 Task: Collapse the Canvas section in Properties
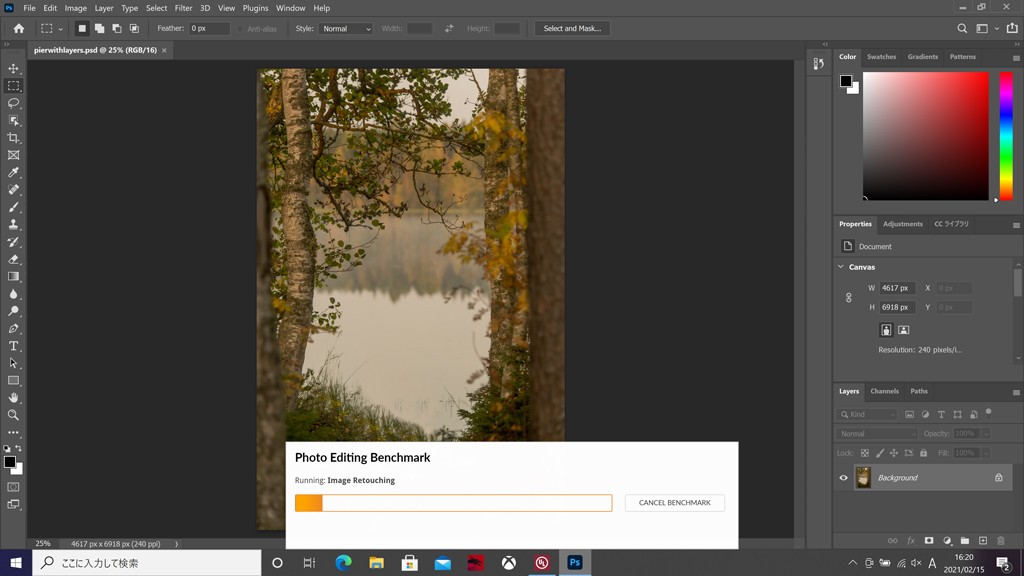tap(841, 267)
